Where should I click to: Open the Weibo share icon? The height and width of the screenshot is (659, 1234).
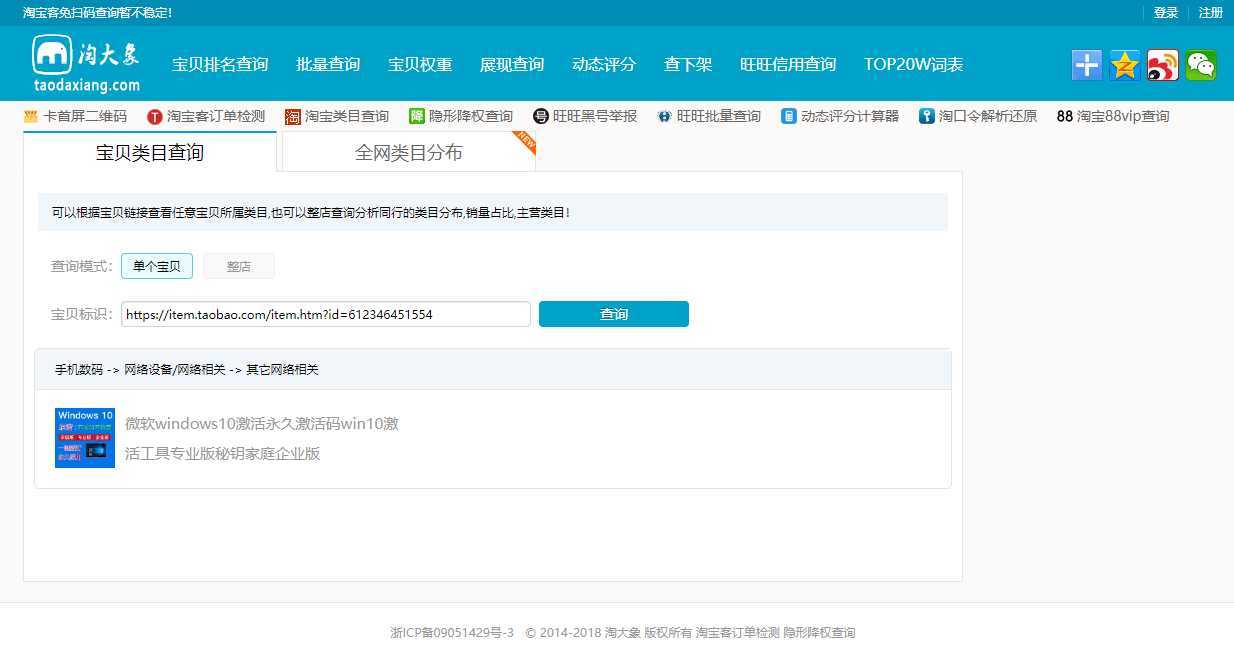point(1163,65)
